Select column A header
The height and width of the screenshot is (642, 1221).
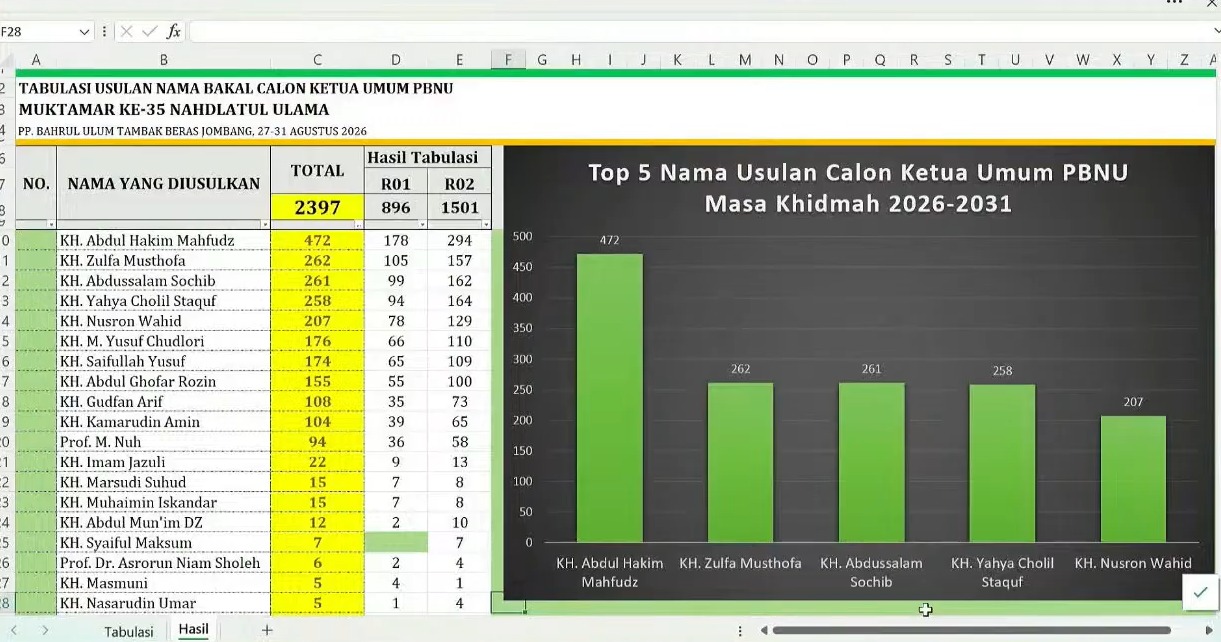(36, 60)
